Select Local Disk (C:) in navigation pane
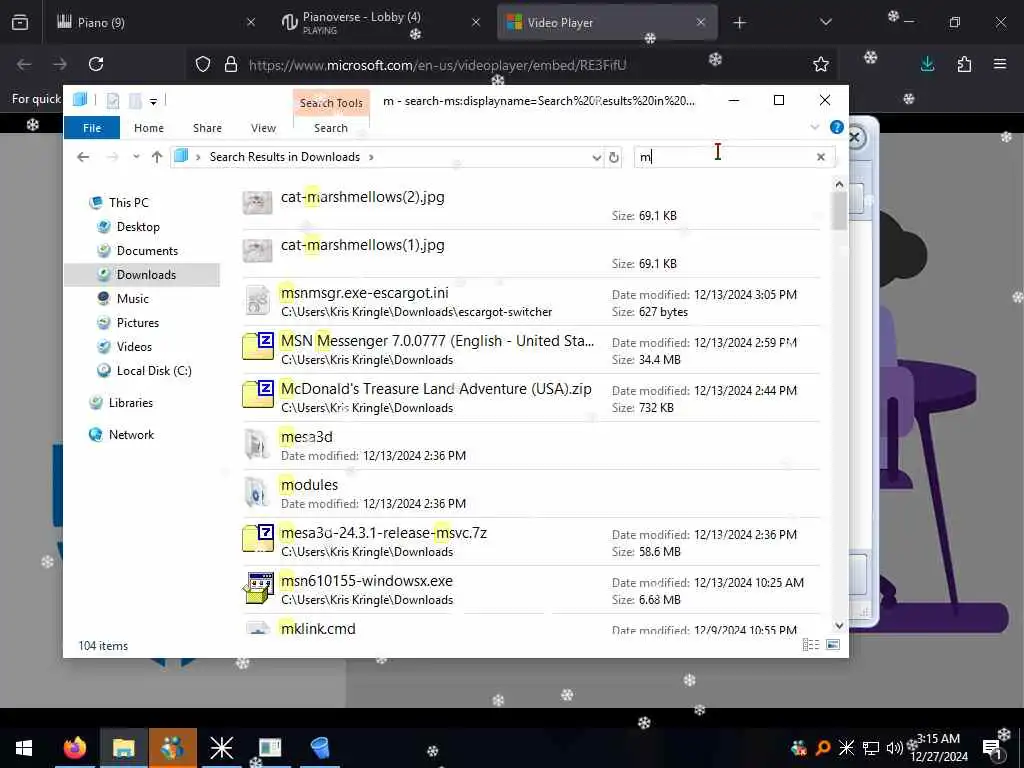The height and width of the screenshot is (768, 1024). point(153,371)
